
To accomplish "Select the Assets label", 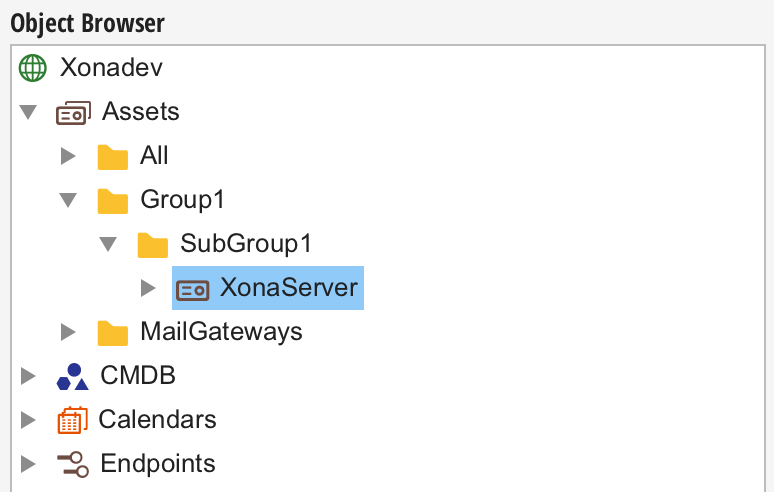I will [141, 111].
